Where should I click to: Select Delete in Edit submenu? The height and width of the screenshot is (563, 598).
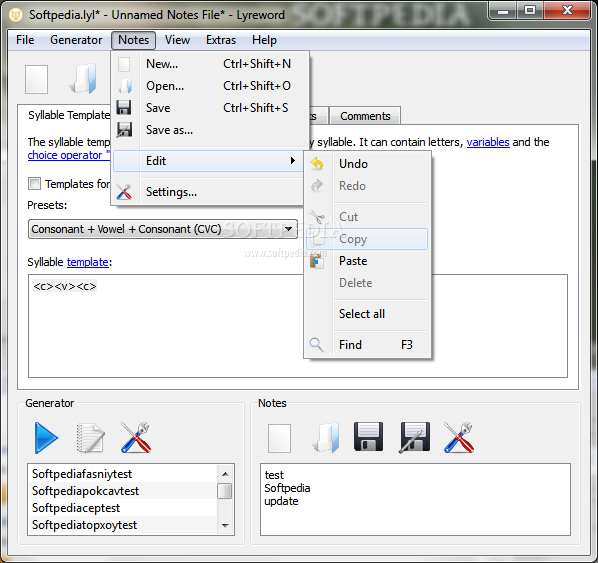pyautogui.click(x=367, y=283)
